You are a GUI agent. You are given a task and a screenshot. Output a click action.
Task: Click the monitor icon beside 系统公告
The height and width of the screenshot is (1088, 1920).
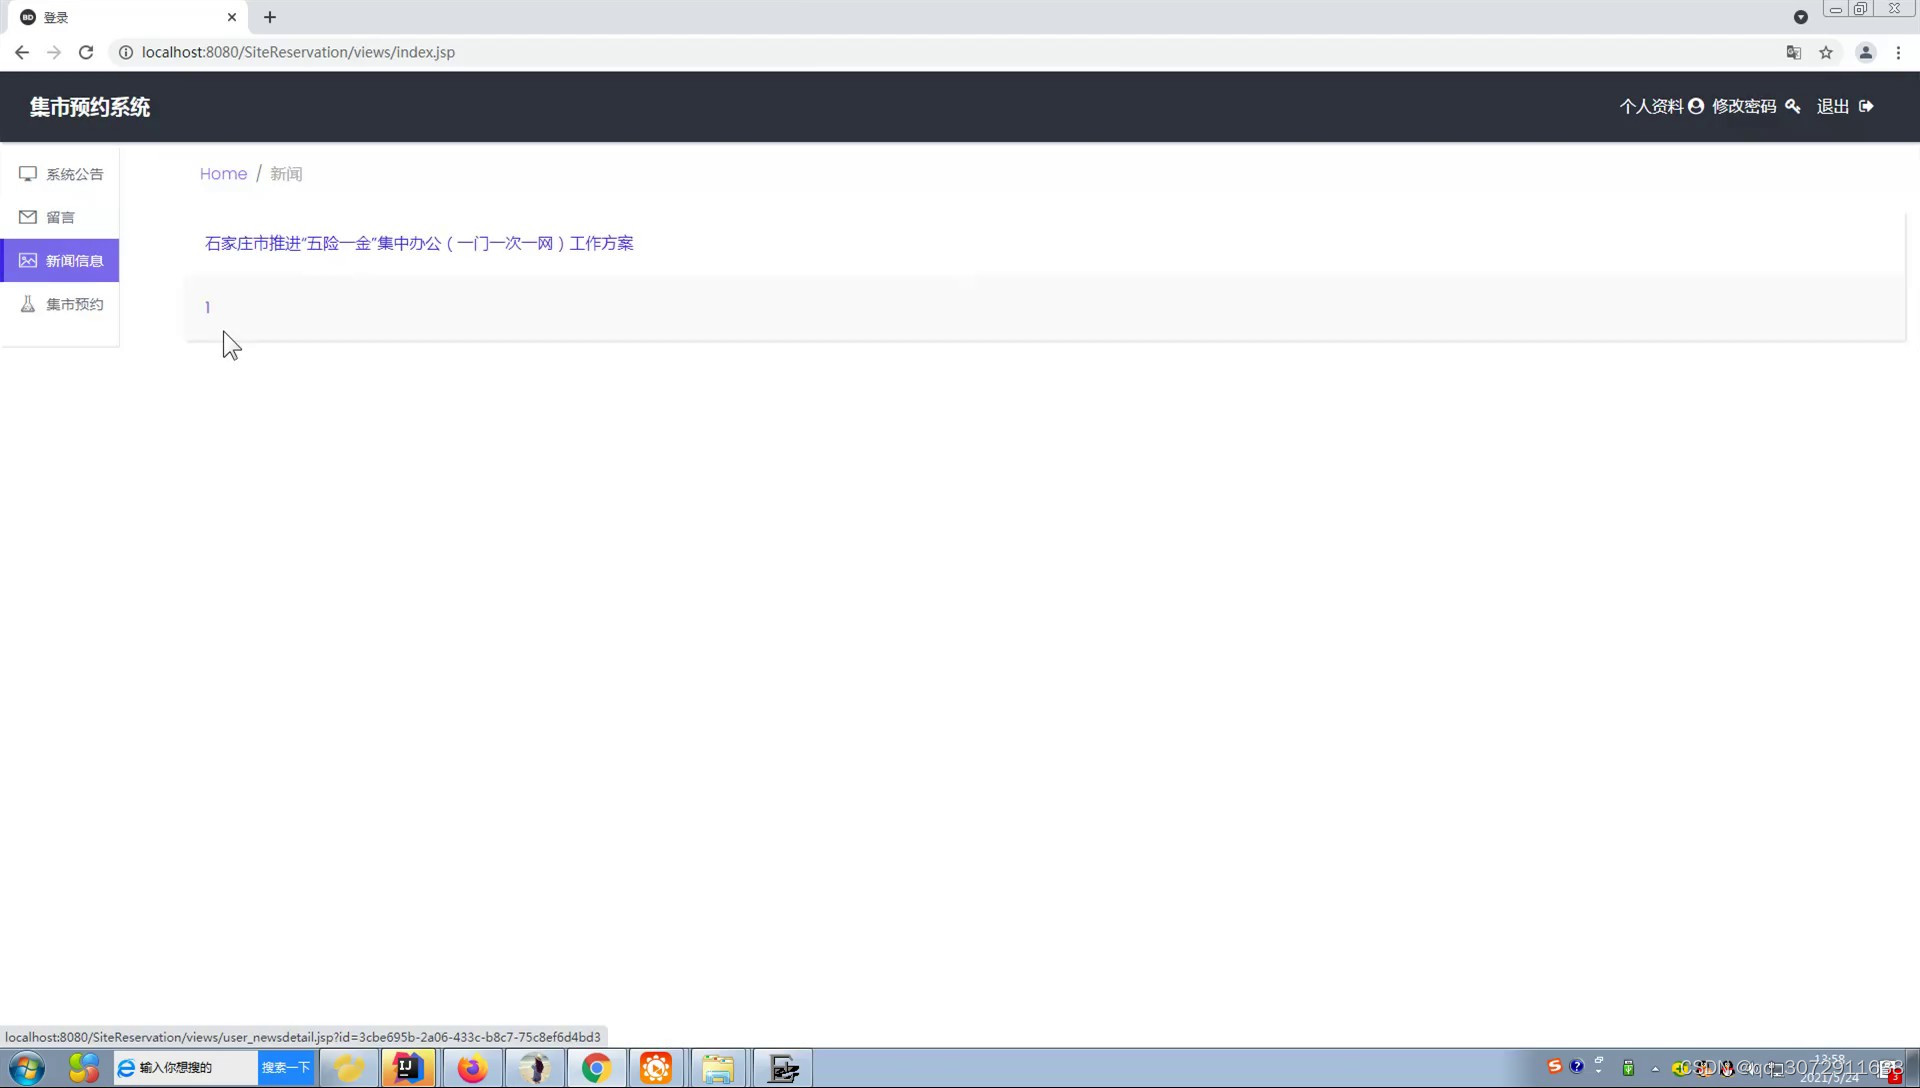[28, 174]
